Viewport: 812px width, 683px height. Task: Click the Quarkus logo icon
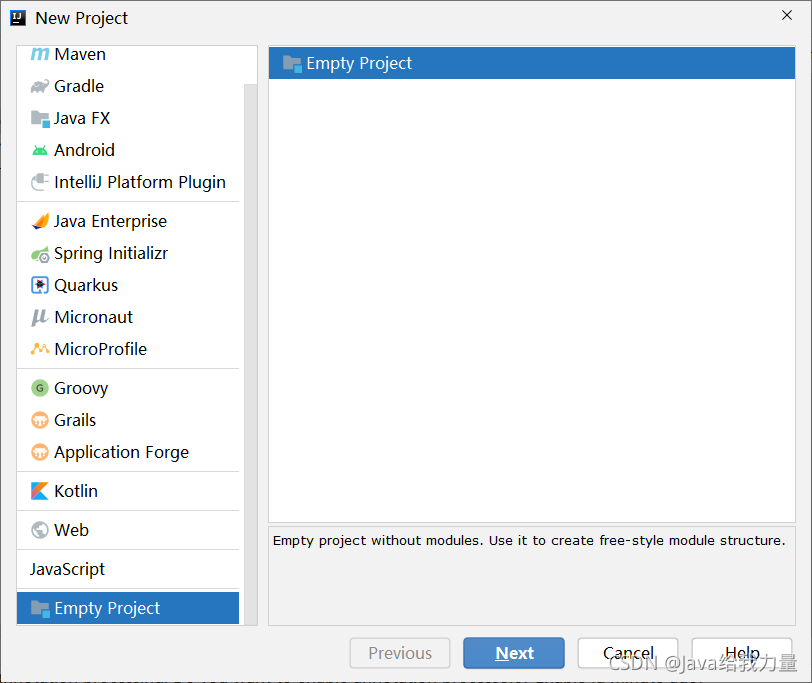pos(39,285)
